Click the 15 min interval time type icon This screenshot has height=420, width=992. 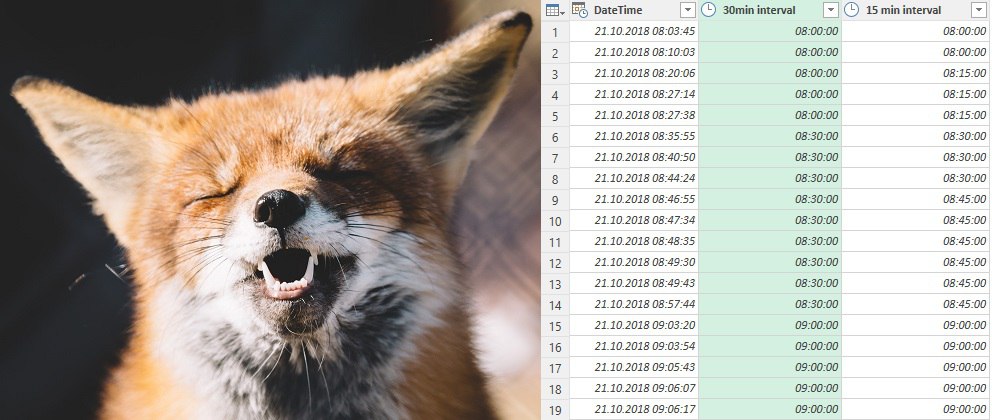point(852,9)
